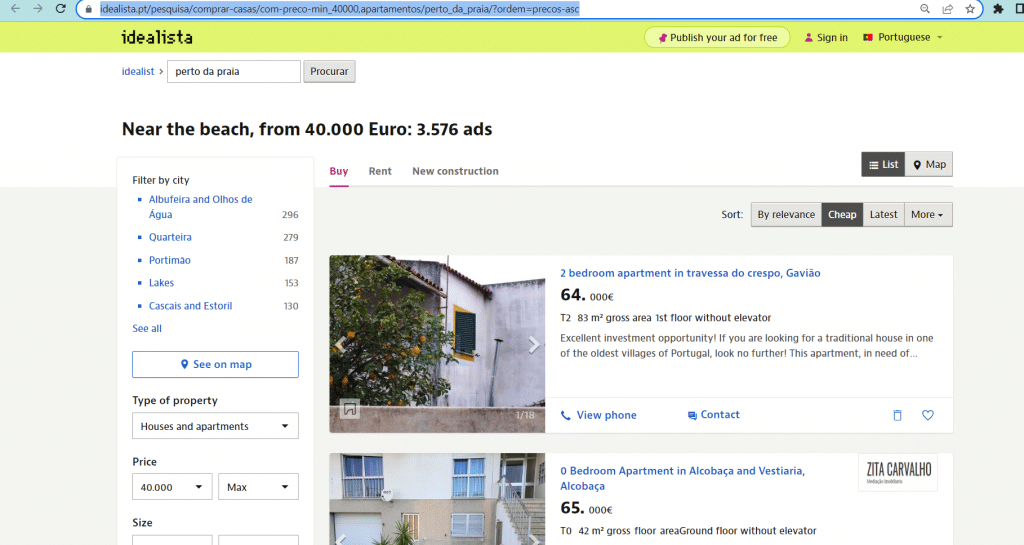This screenshot has width=1024, height=545.
Task: Open the 40.000 minimum price dropdown
Action: pyautogui.click(x=172, y=487)
